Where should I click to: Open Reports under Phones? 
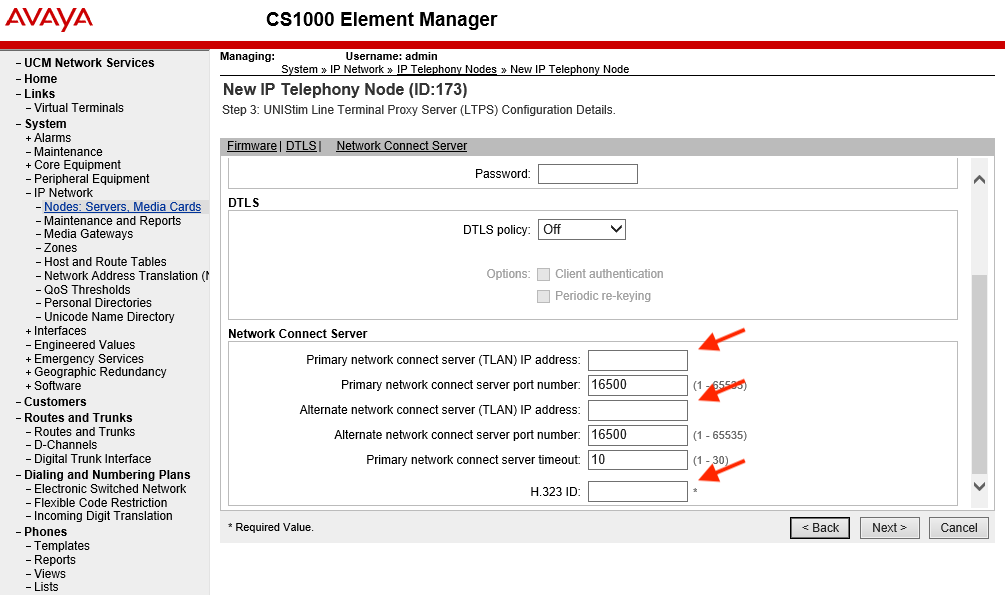tap(55, 560)
